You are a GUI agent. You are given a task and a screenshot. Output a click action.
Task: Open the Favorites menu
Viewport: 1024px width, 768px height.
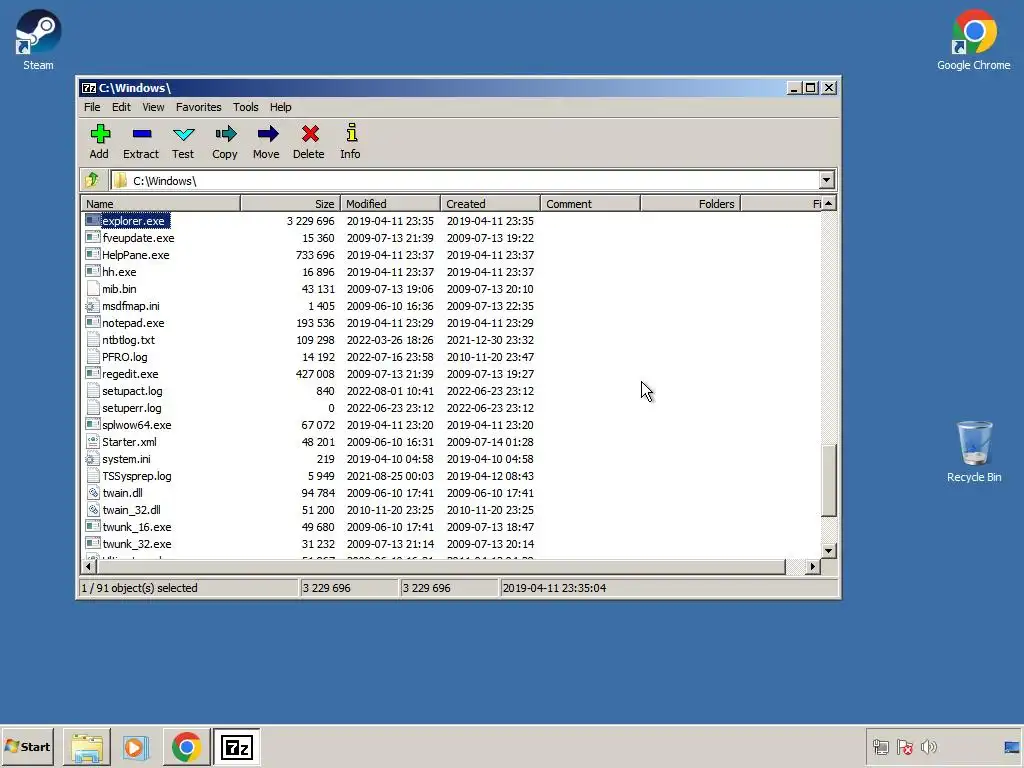pos(199,107)
